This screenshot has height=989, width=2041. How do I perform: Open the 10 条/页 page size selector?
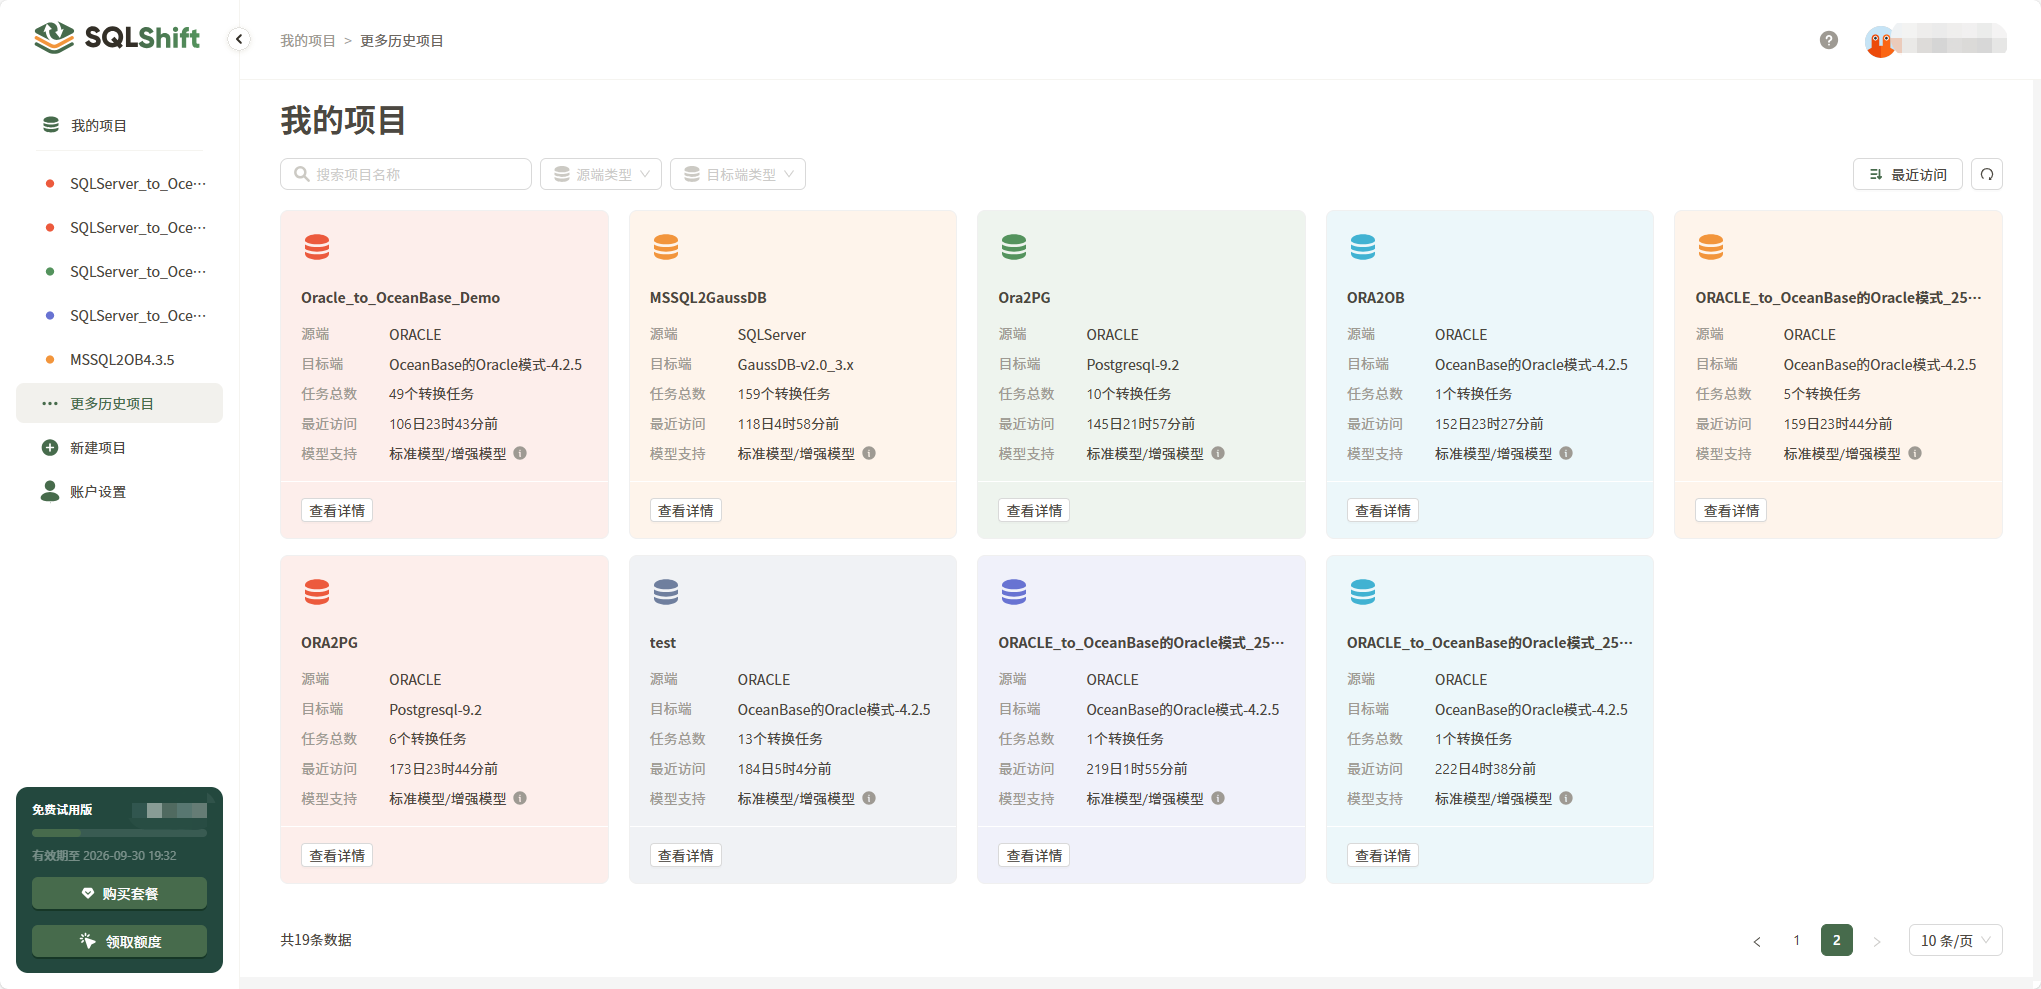[1954, 940]
